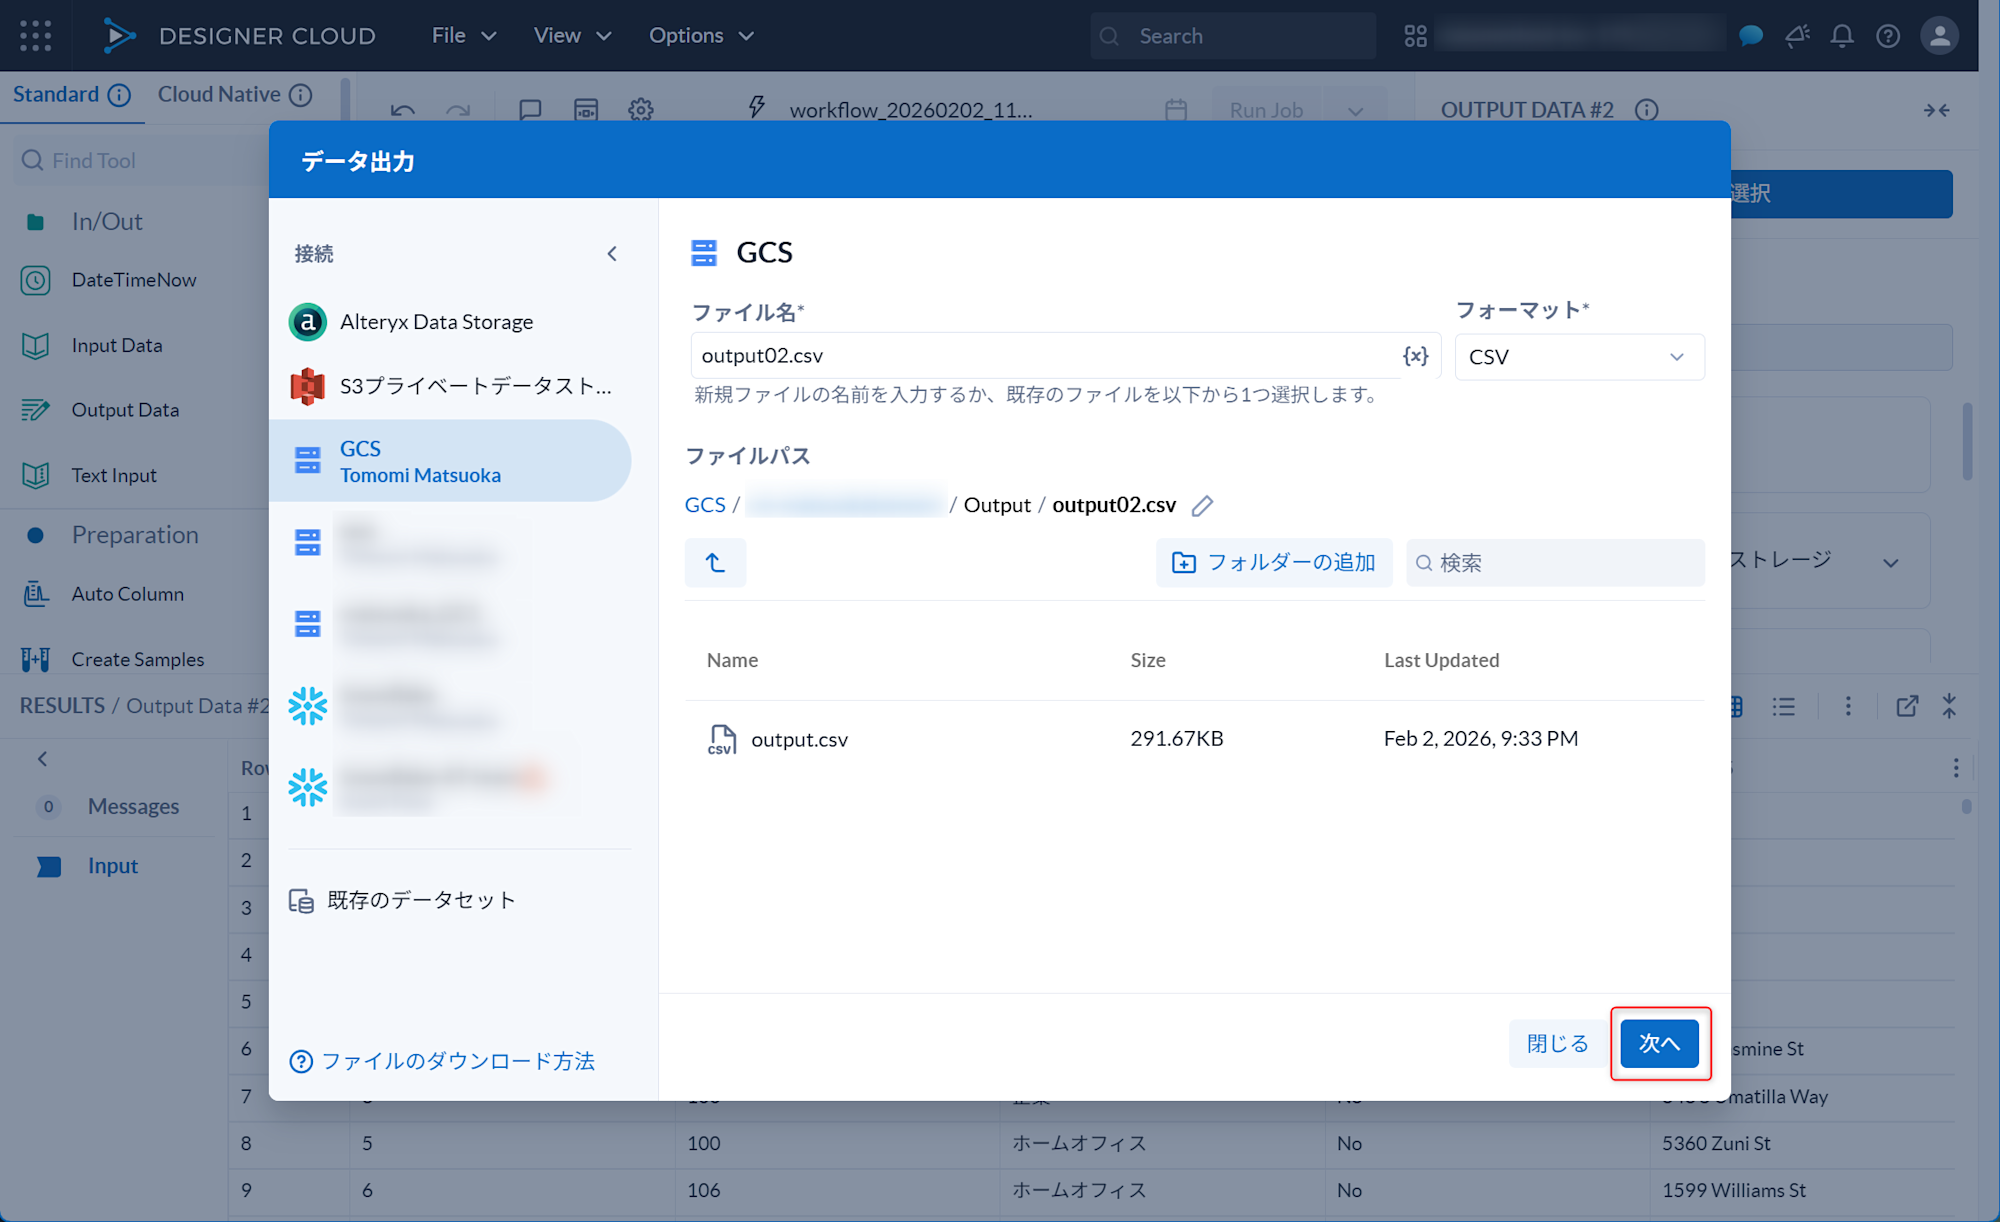Click the {x} parameter icon in file name field
Viewport: 2000px width, 1222px height.
[x=1415, y=355]
